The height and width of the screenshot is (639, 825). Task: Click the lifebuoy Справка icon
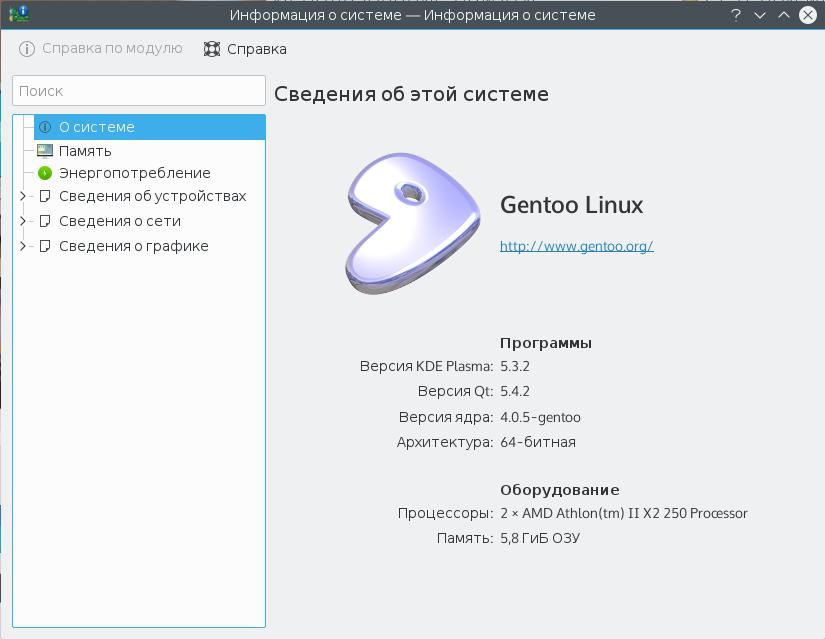[211, 49]
